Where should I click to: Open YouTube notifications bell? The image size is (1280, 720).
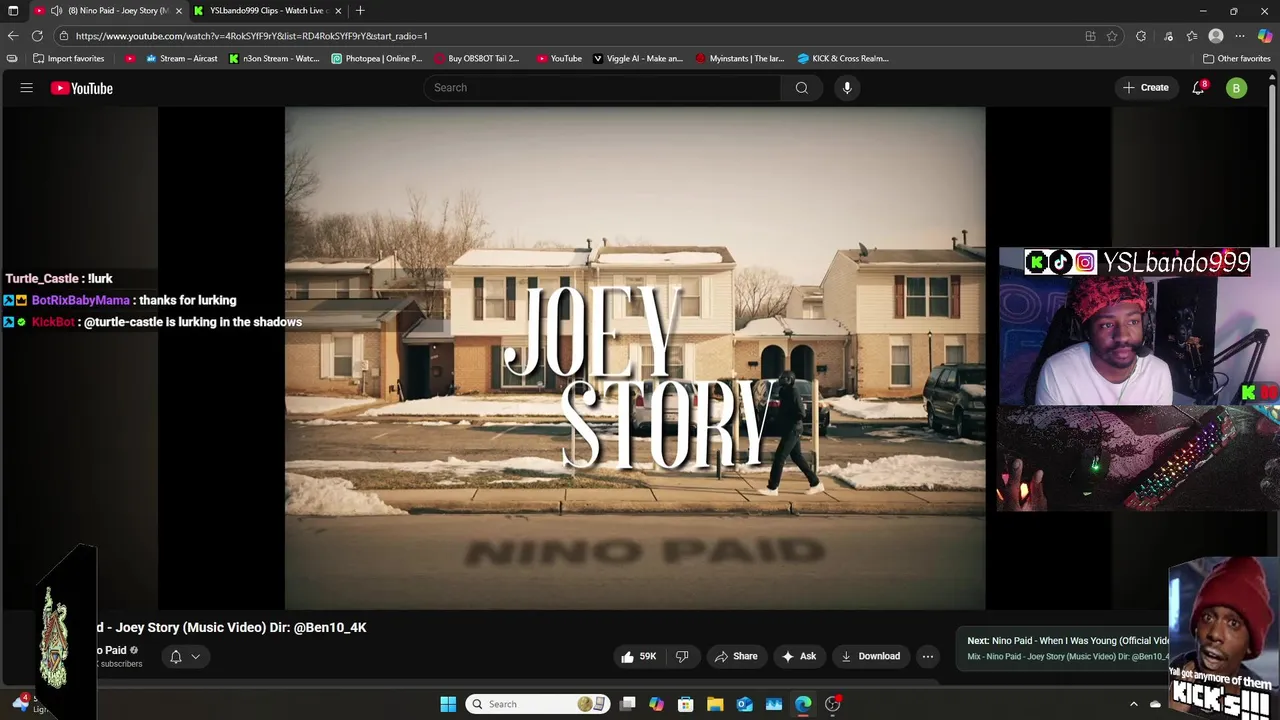click(x=1198, y=88)
